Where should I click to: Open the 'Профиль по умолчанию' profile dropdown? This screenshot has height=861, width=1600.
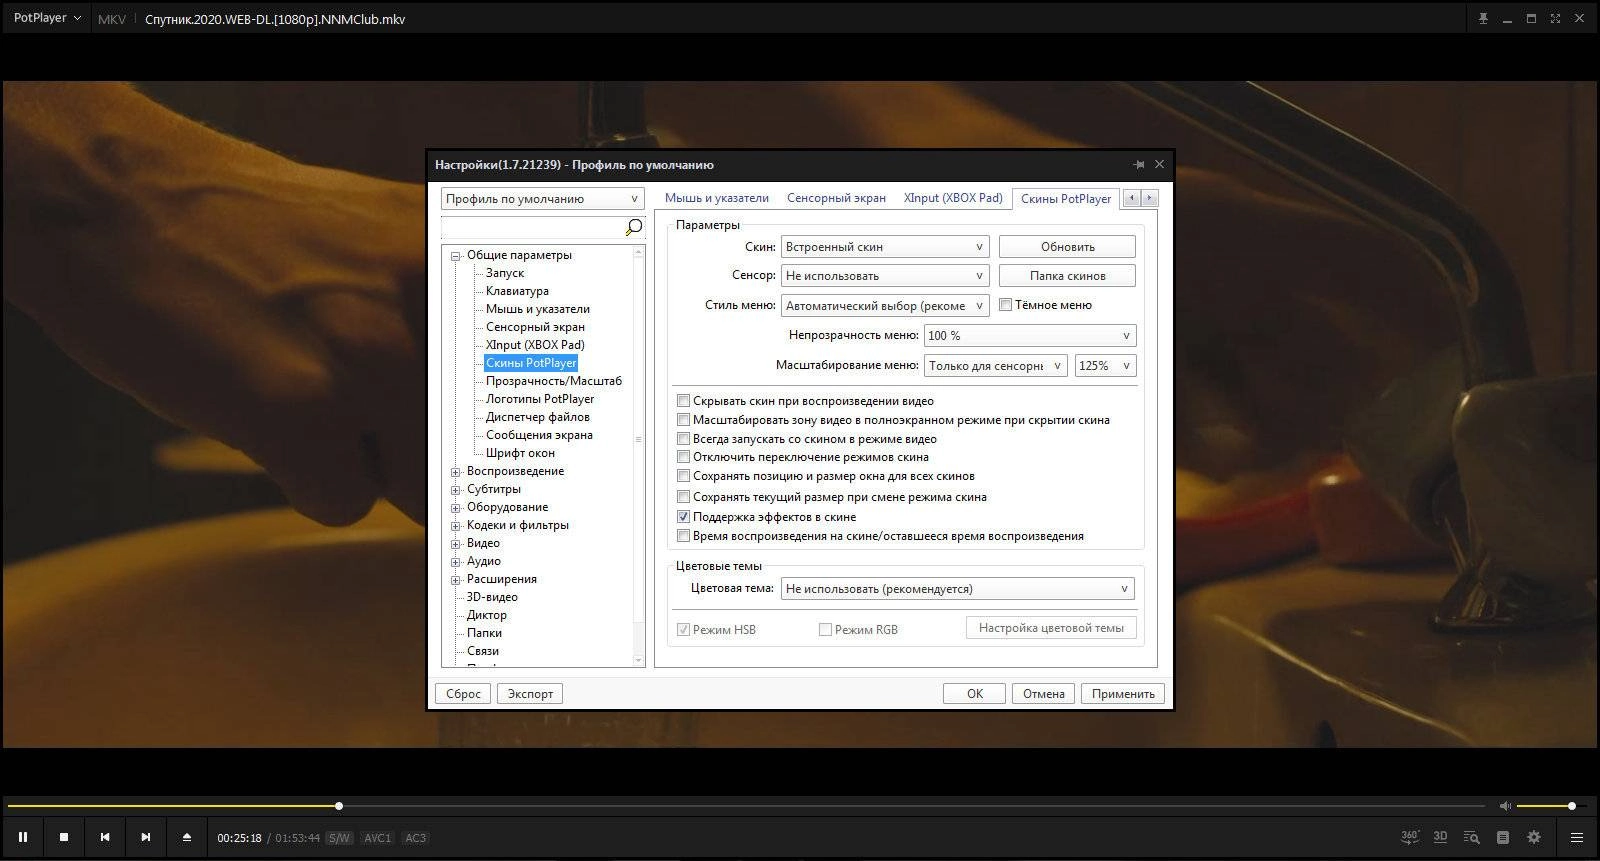[x=543, y=199]
